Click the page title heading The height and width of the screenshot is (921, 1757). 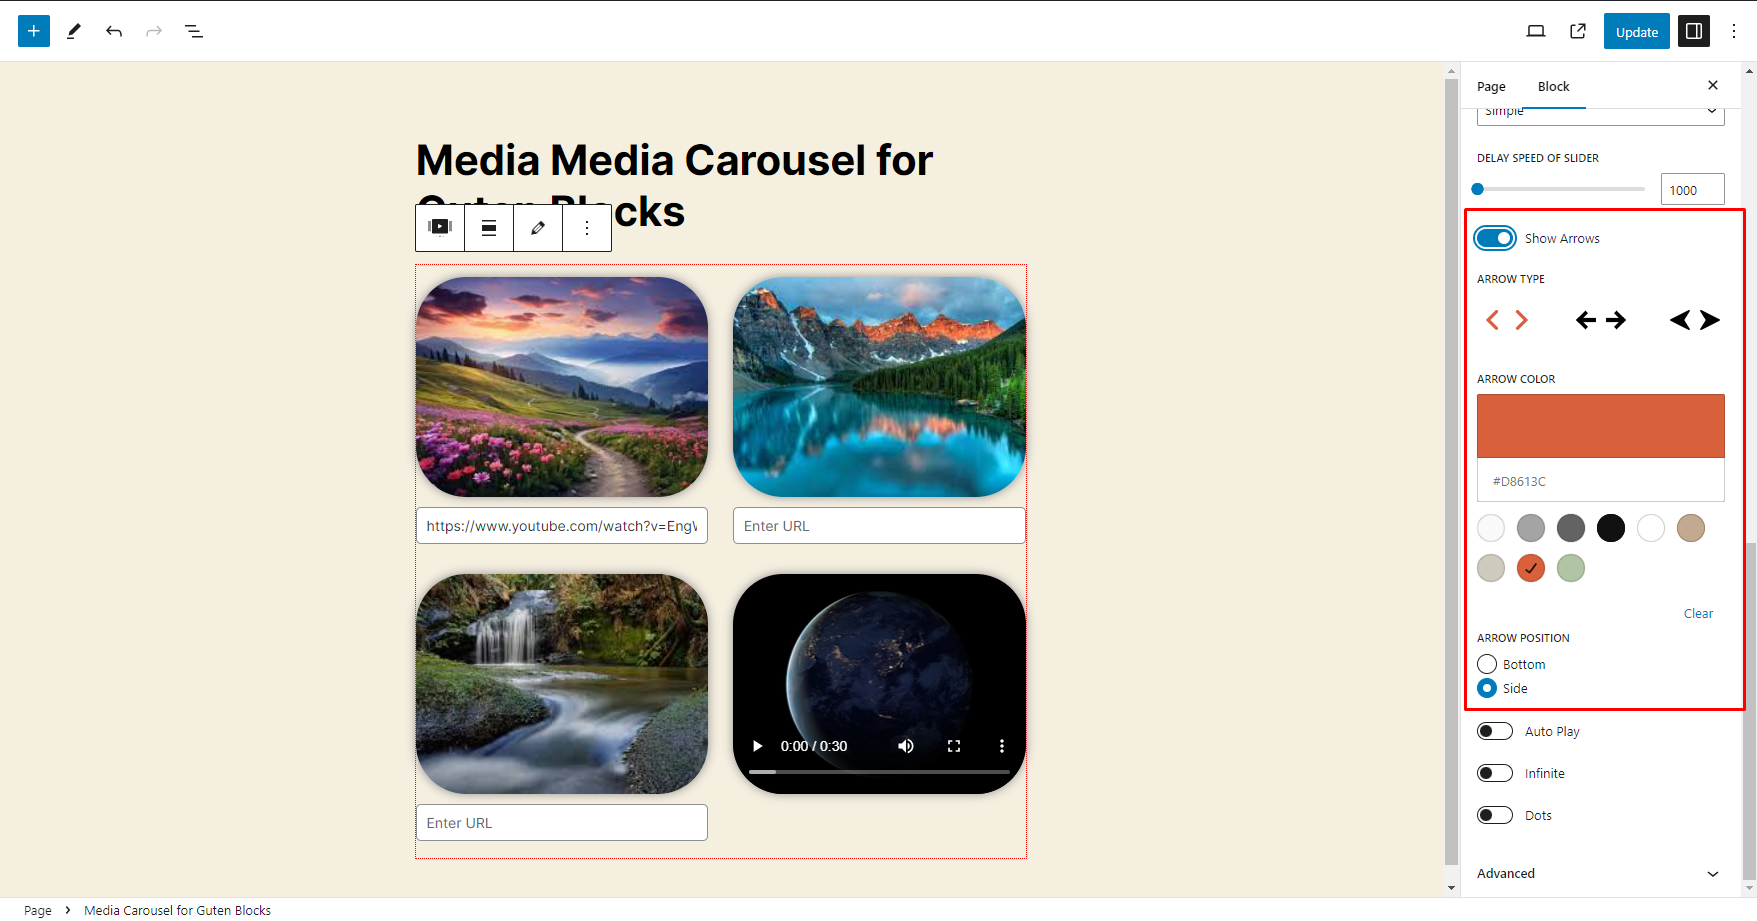674,186
